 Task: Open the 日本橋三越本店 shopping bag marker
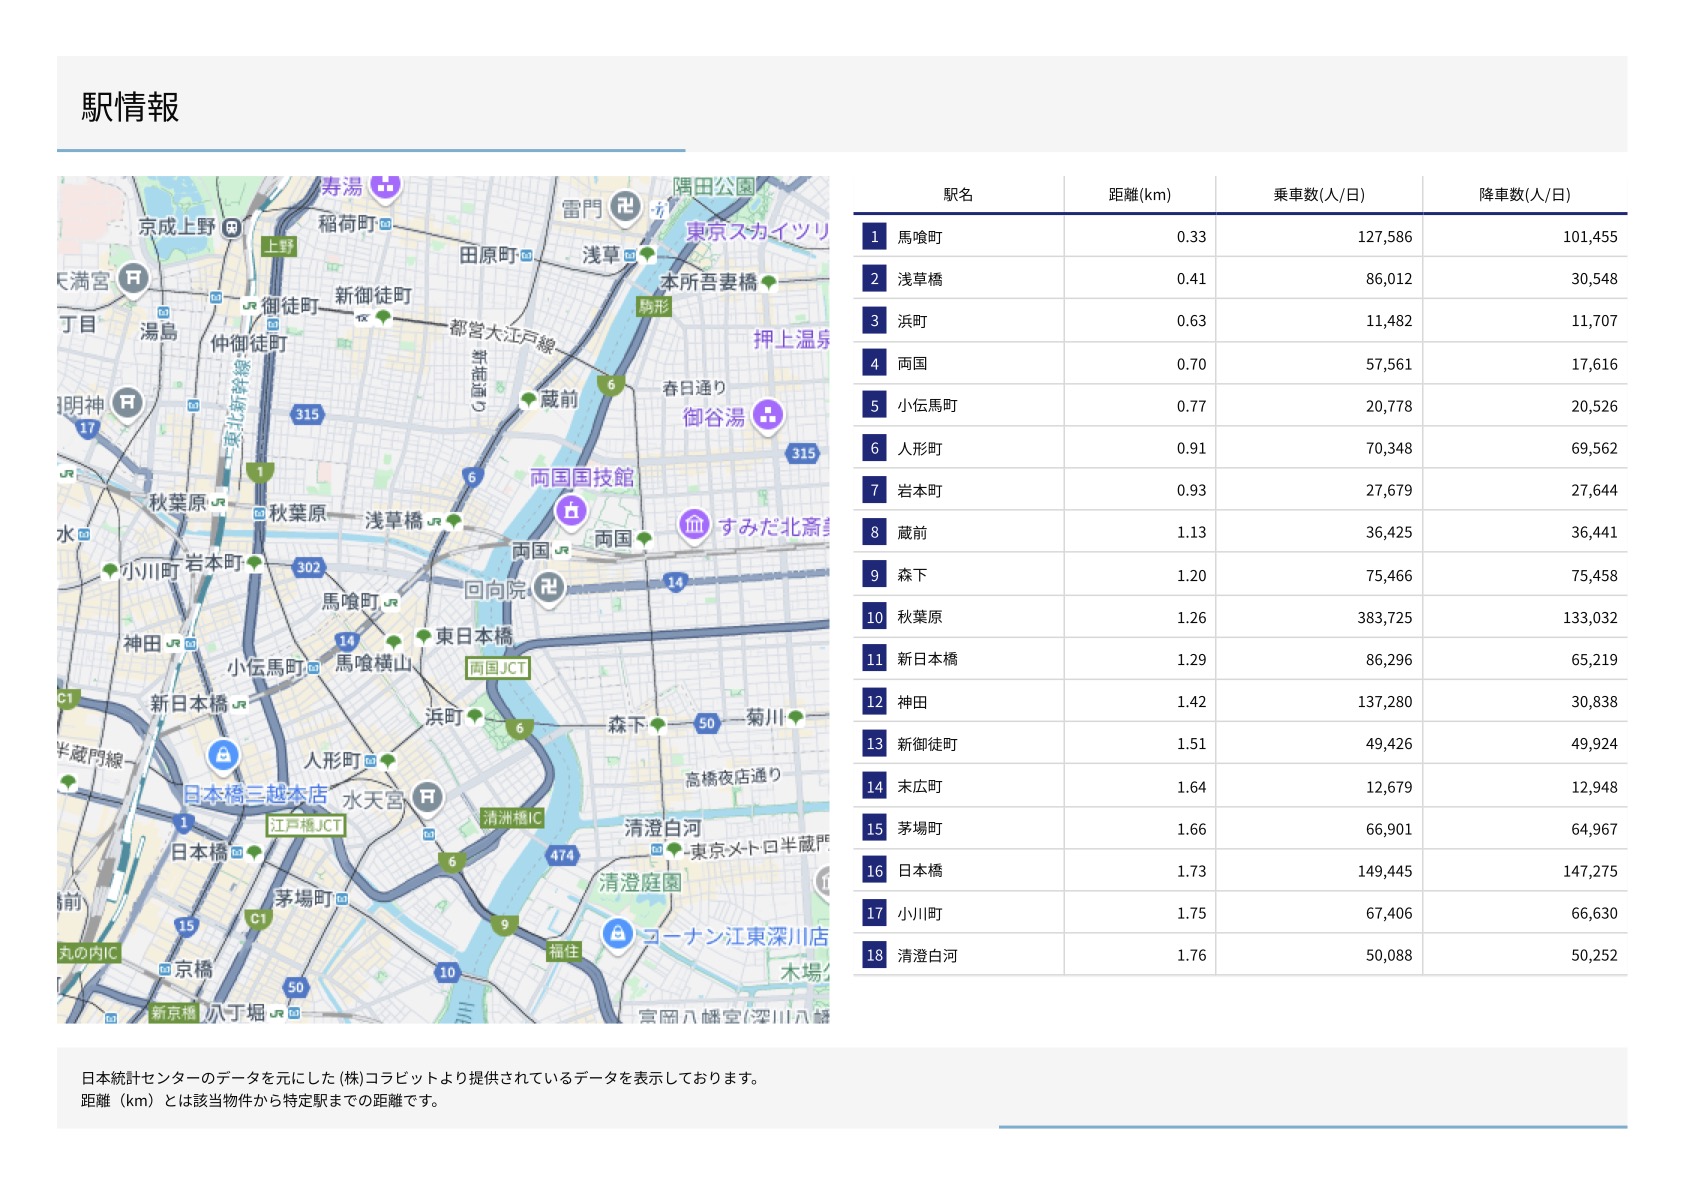pyautogui.click(x=223, y=755)
